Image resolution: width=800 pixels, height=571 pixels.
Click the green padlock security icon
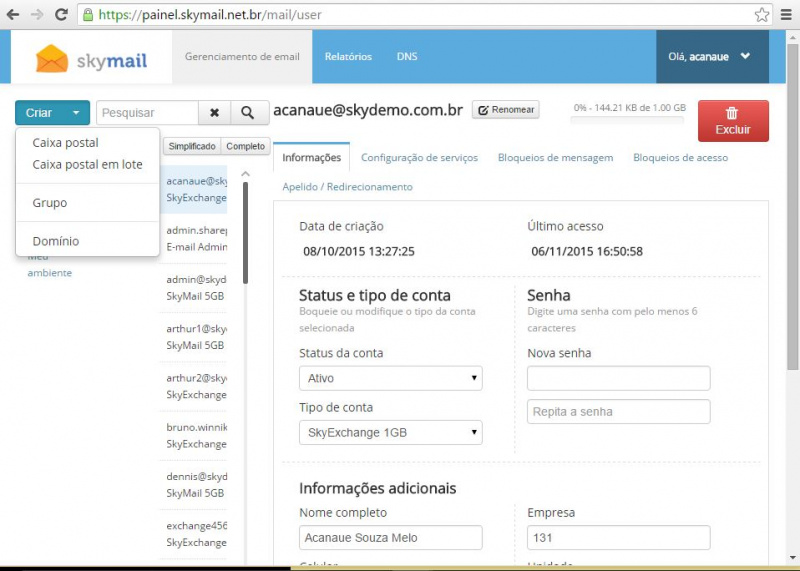(x=88, y=14)
